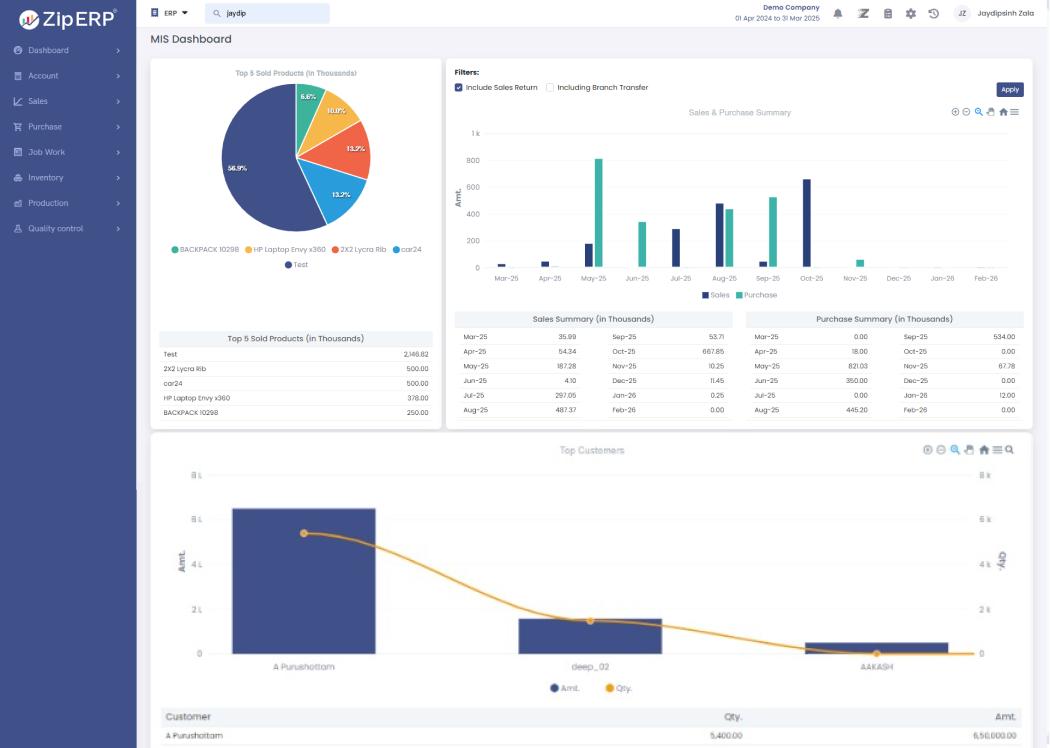Expand Sales menu chevron

click(x=118, y=102)
